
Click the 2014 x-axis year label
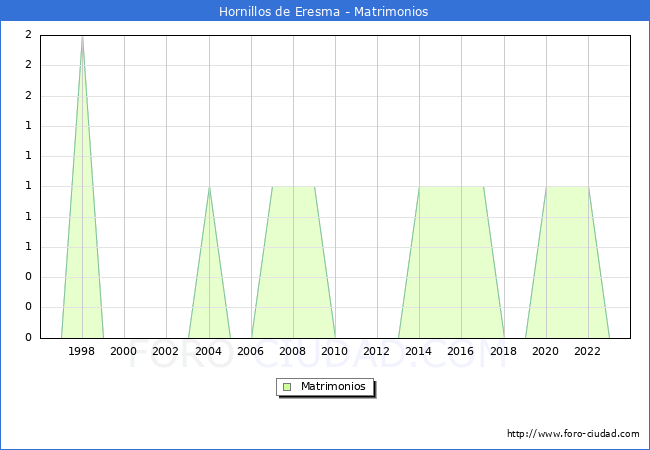coord(419,351)
